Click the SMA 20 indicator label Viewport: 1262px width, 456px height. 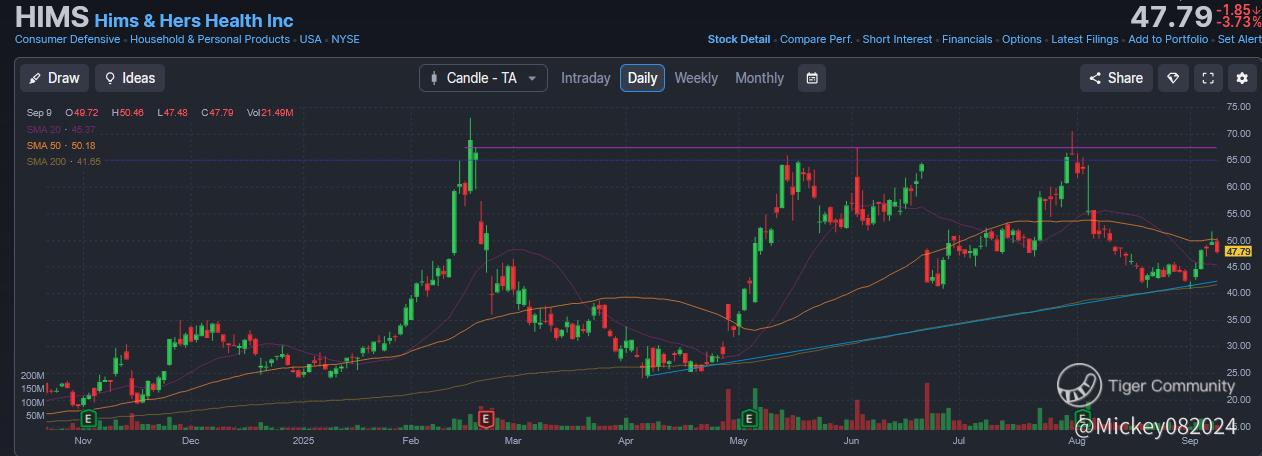tap(61, 130)
